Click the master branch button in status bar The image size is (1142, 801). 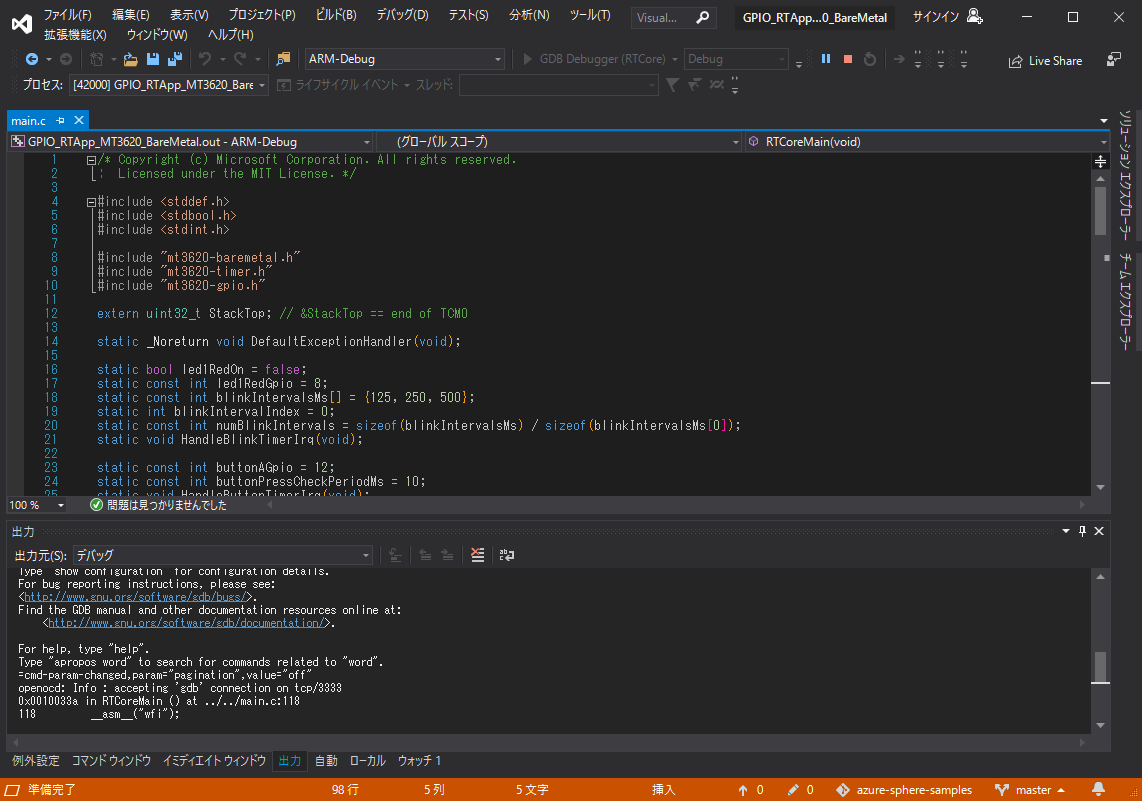tap(1030, 790)
